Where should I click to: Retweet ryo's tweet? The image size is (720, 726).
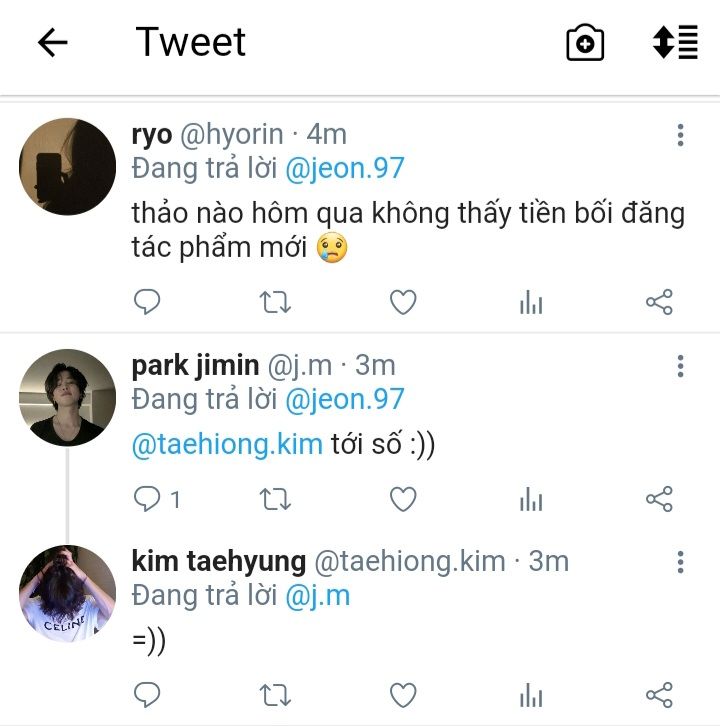click(x=275, y=302)
